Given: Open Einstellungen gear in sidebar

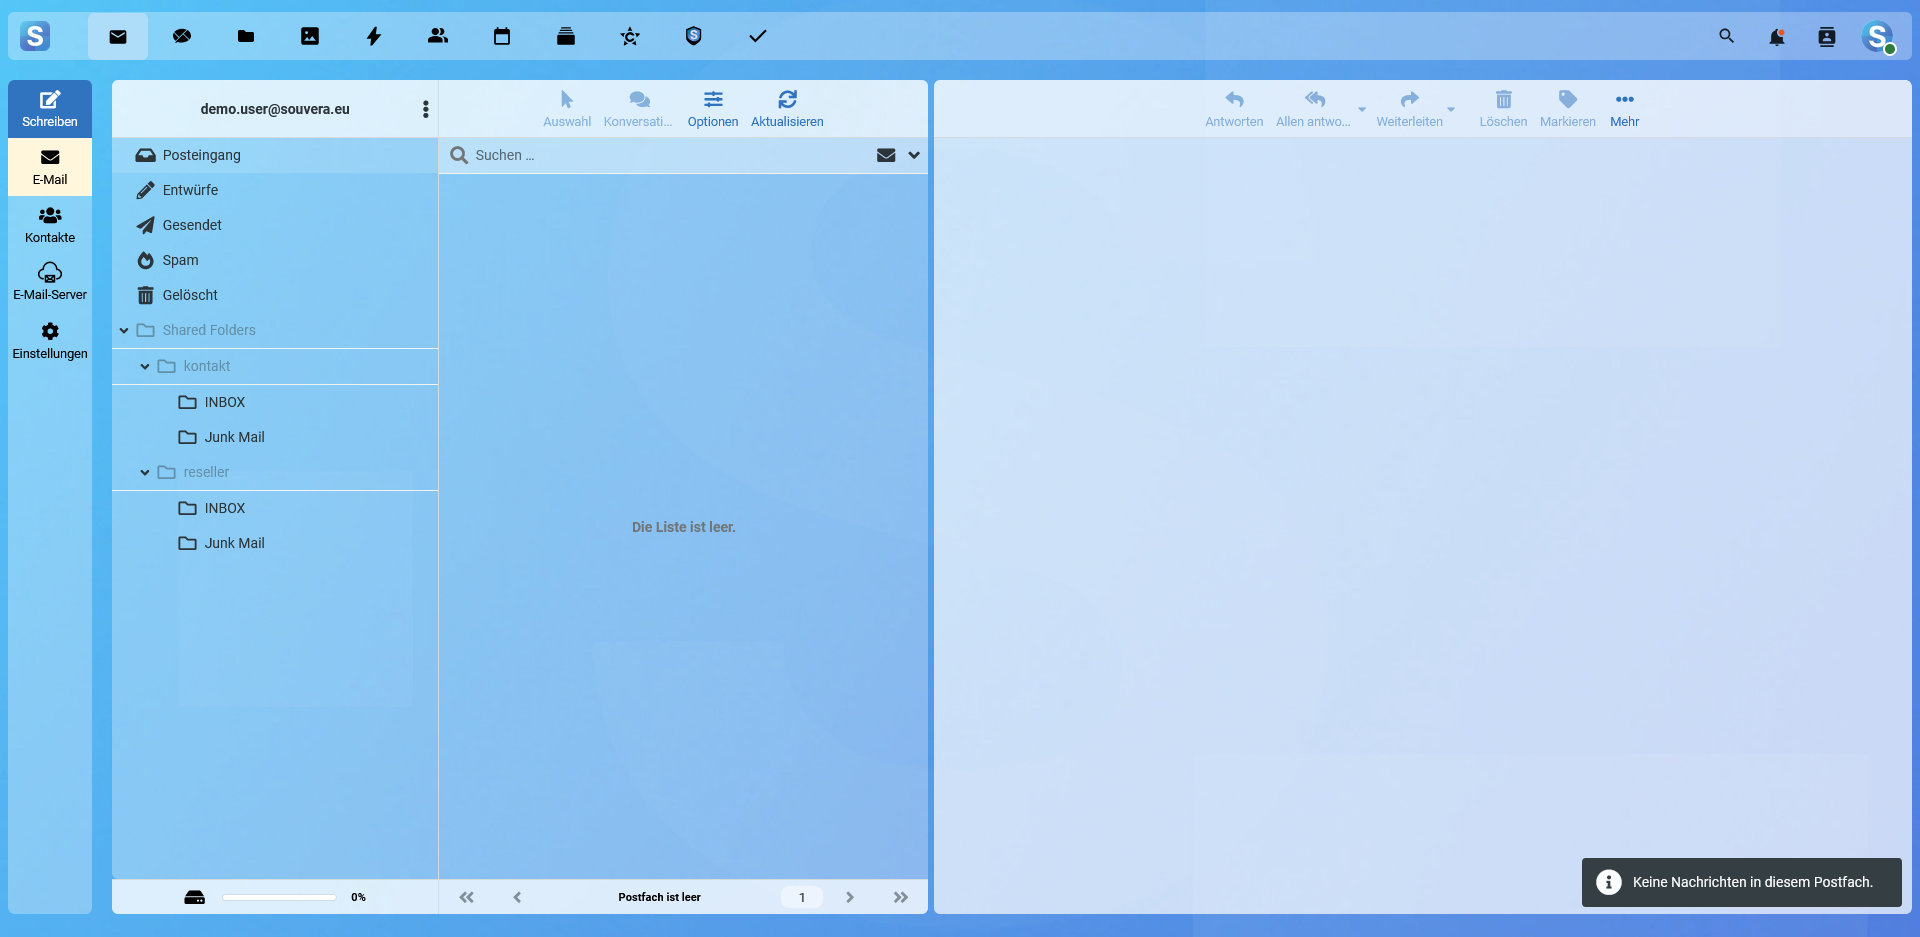Looking at the screenshot, I should tap(50, 341).
